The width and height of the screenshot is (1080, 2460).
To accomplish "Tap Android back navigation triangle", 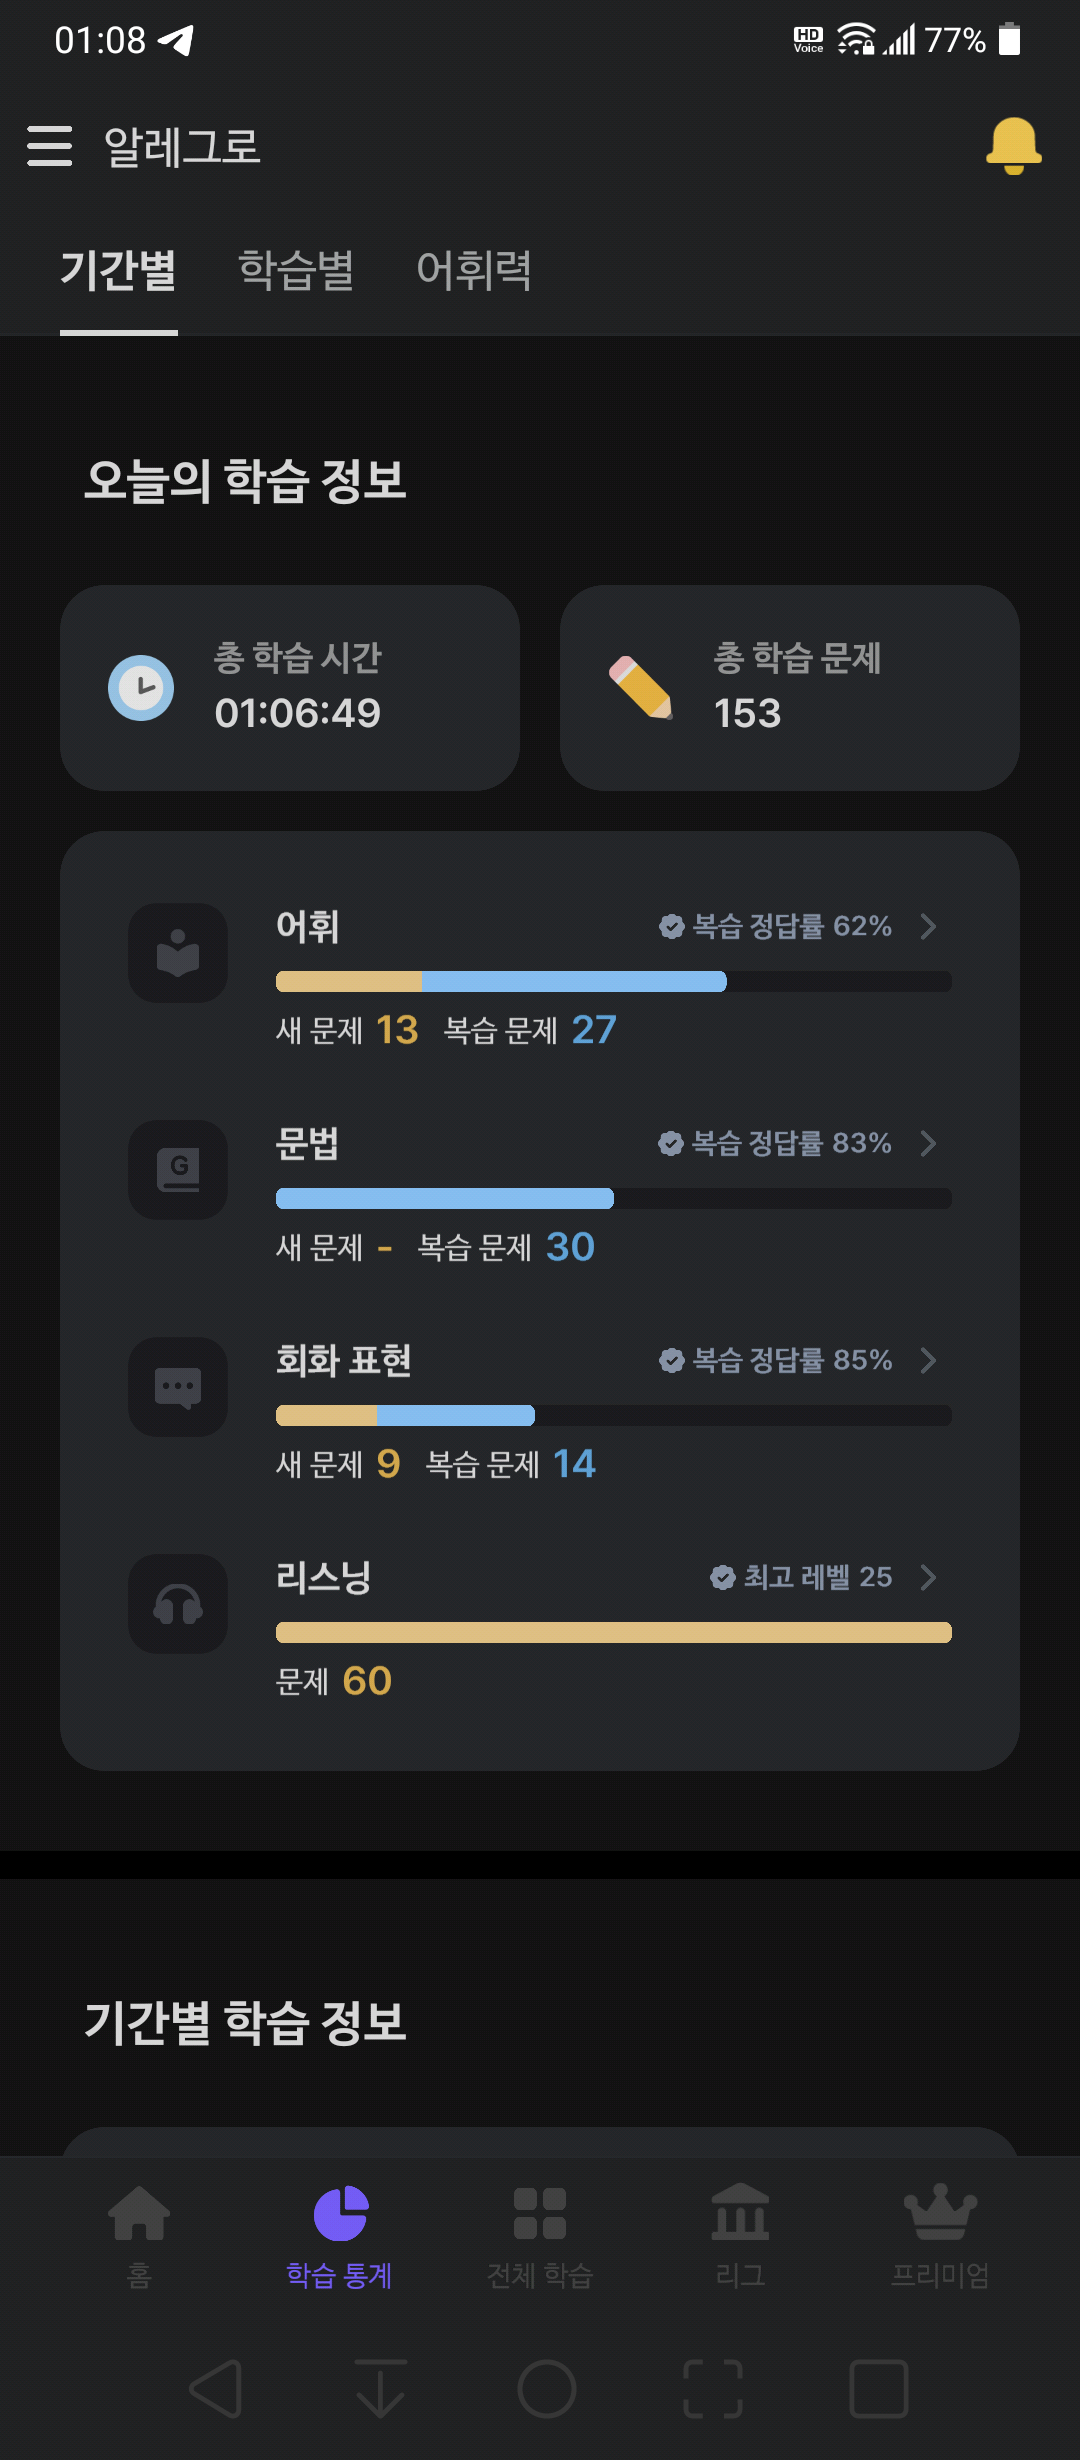I will click(216, 2389).
